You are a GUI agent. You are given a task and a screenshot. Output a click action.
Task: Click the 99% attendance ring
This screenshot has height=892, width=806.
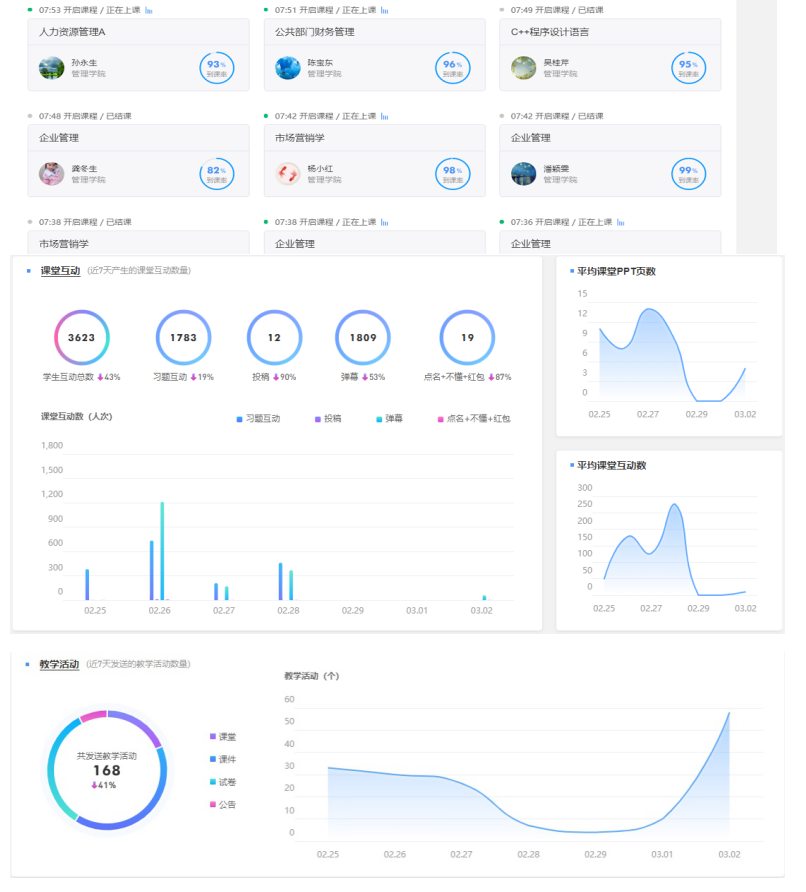click(x=688, y=174)
